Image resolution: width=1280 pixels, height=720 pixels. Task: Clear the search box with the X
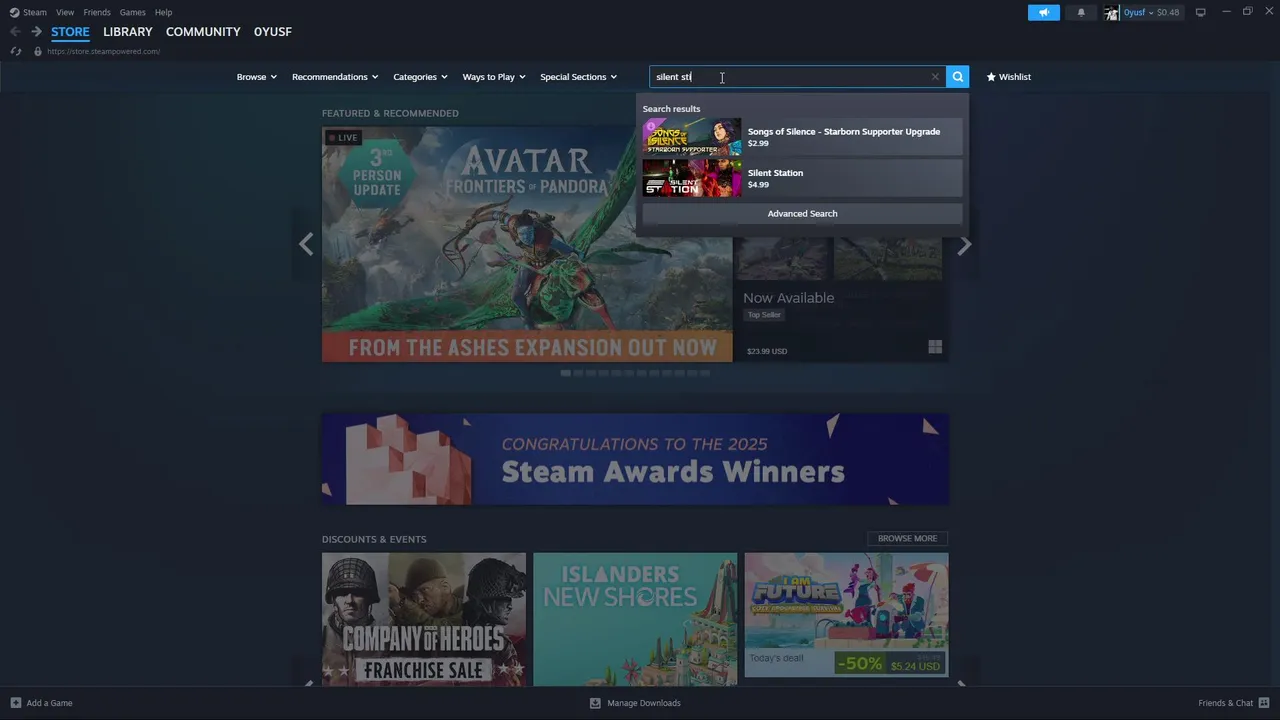pyautogui.click(x=935, y=77)
